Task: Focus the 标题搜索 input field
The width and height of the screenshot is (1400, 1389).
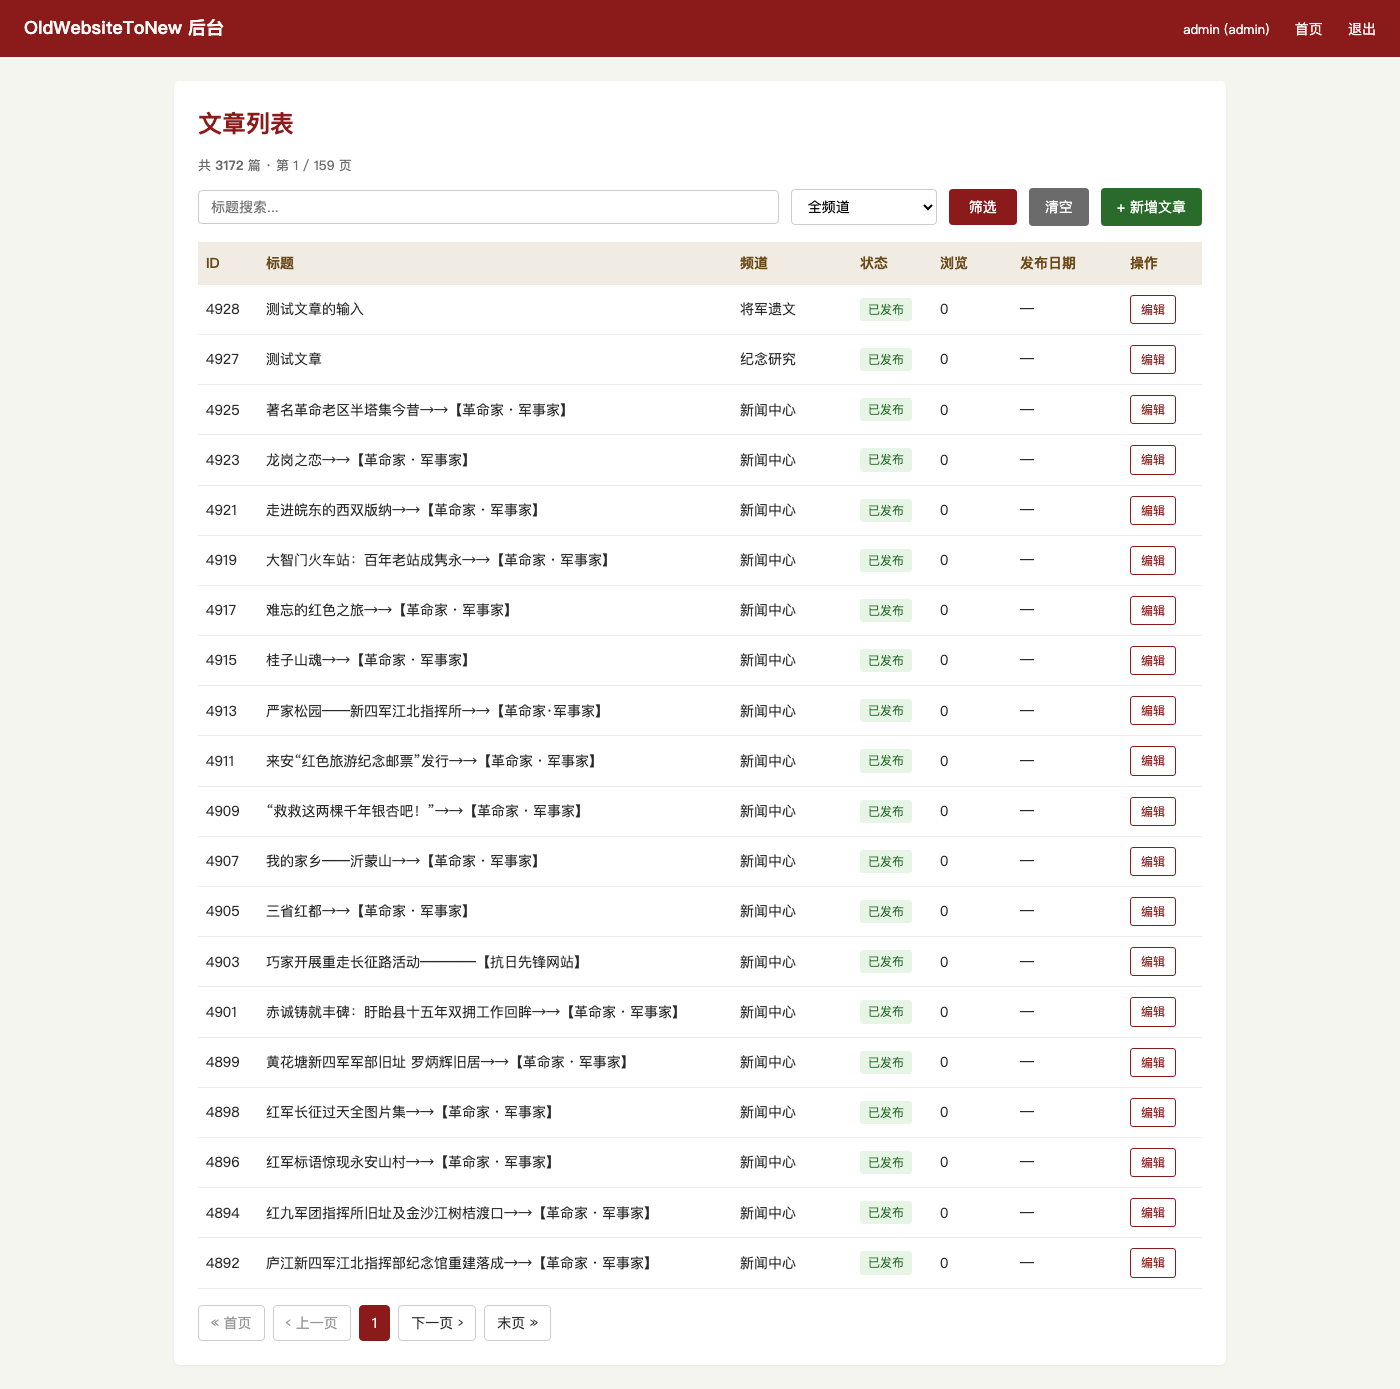Action: click(x=488, y=207)
